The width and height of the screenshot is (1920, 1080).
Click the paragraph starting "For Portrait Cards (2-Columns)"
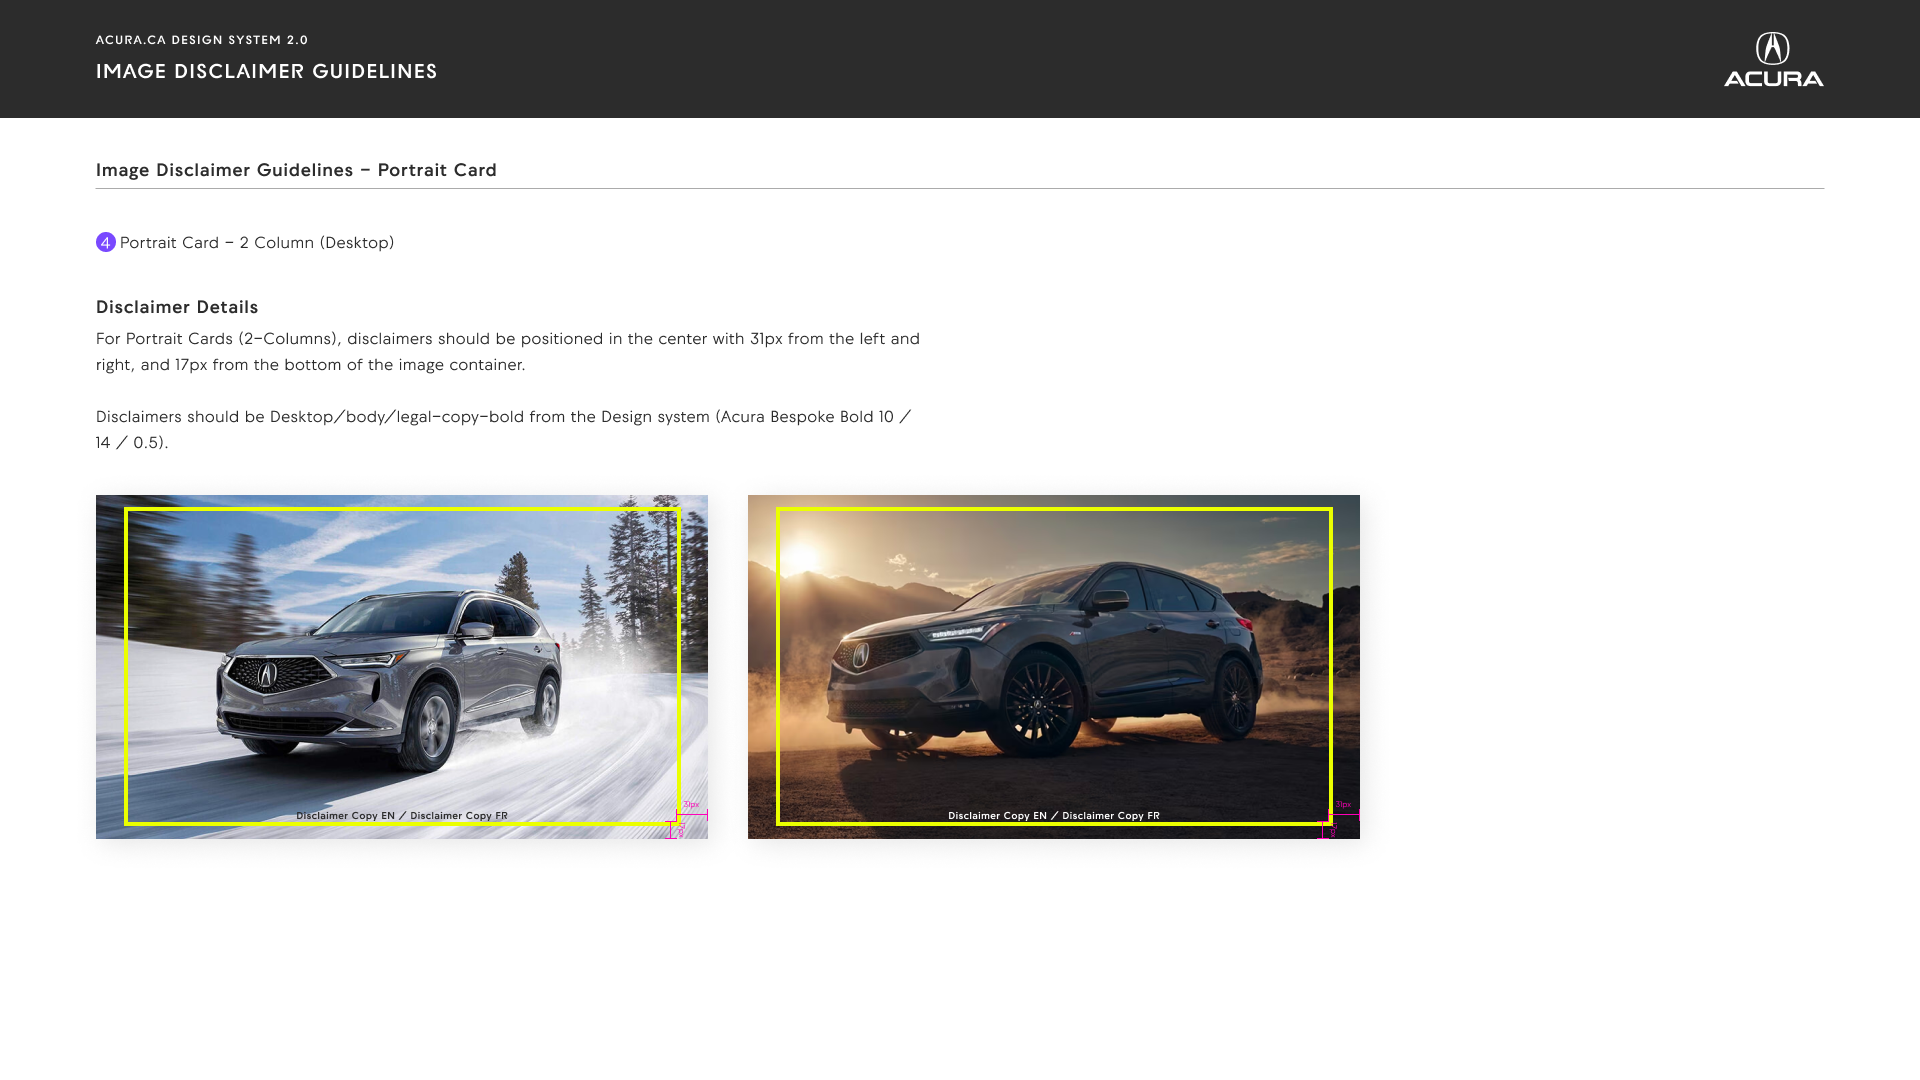[508, 352]
